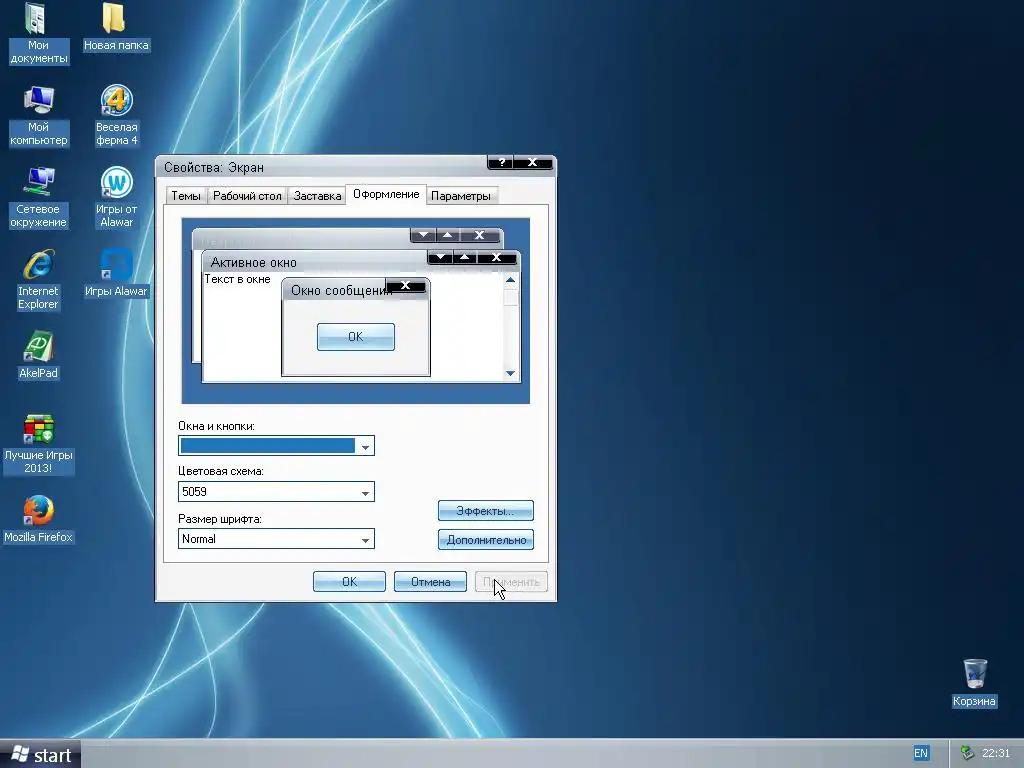This screenshot has height=768, width=1024.
Task: Click the help question mark in the dialog title
Action: pyautogui.click(x=501, y=163)
